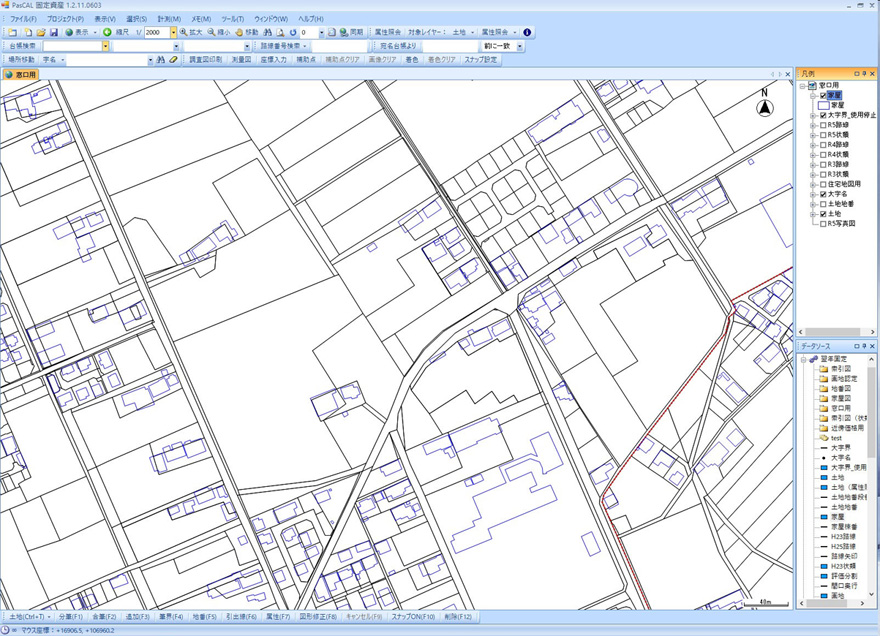Screen dimensions: 880x636
Task: Click the 拡大 zoom-in magnifier tool
Action: pos(190,33)
